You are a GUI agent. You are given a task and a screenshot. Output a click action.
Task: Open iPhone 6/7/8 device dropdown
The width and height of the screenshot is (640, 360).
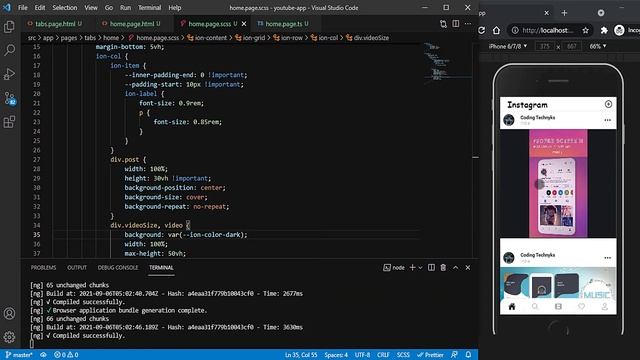click(x=508, y=46)
